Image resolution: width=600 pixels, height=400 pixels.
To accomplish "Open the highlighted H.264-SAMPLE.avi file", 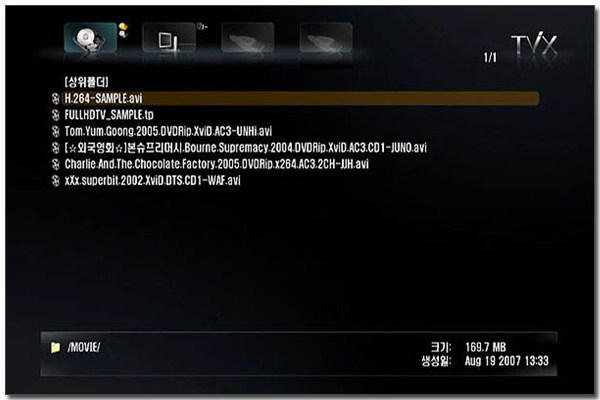I will coord(301,98).
